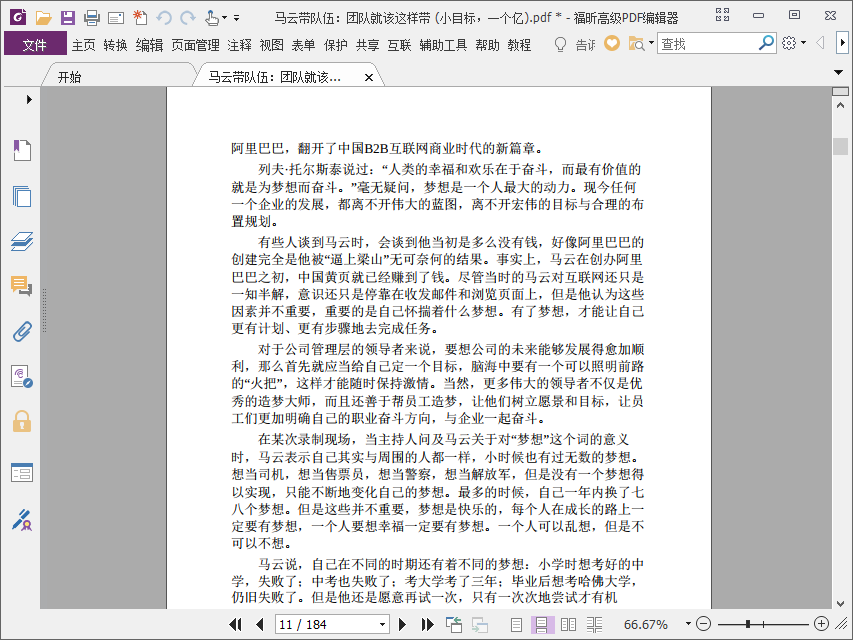The width and height of the screenshot is (853, 640).
Task: Open the quick access toolbar customize dropdown
Action: pyautogui.click(x=237, y=19)
